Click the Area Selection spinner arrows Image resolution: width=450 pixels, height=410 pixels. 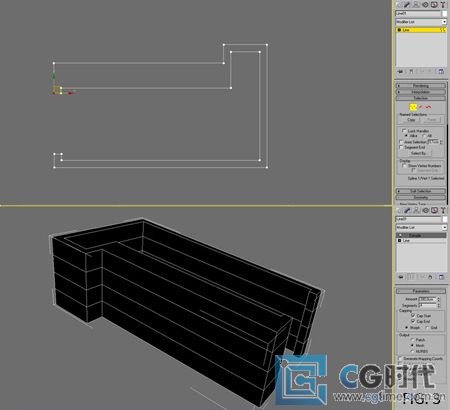(441, 142)
